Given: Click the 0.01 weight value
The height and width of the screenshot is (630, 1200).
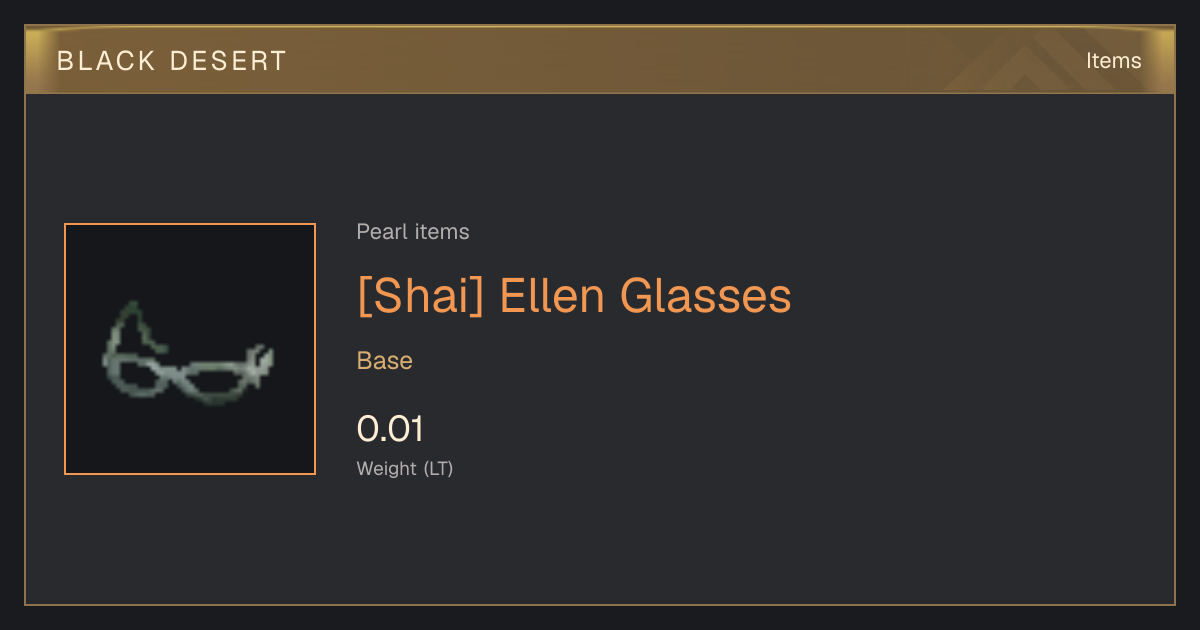Looking at the screenshot, I should point(390,429).
